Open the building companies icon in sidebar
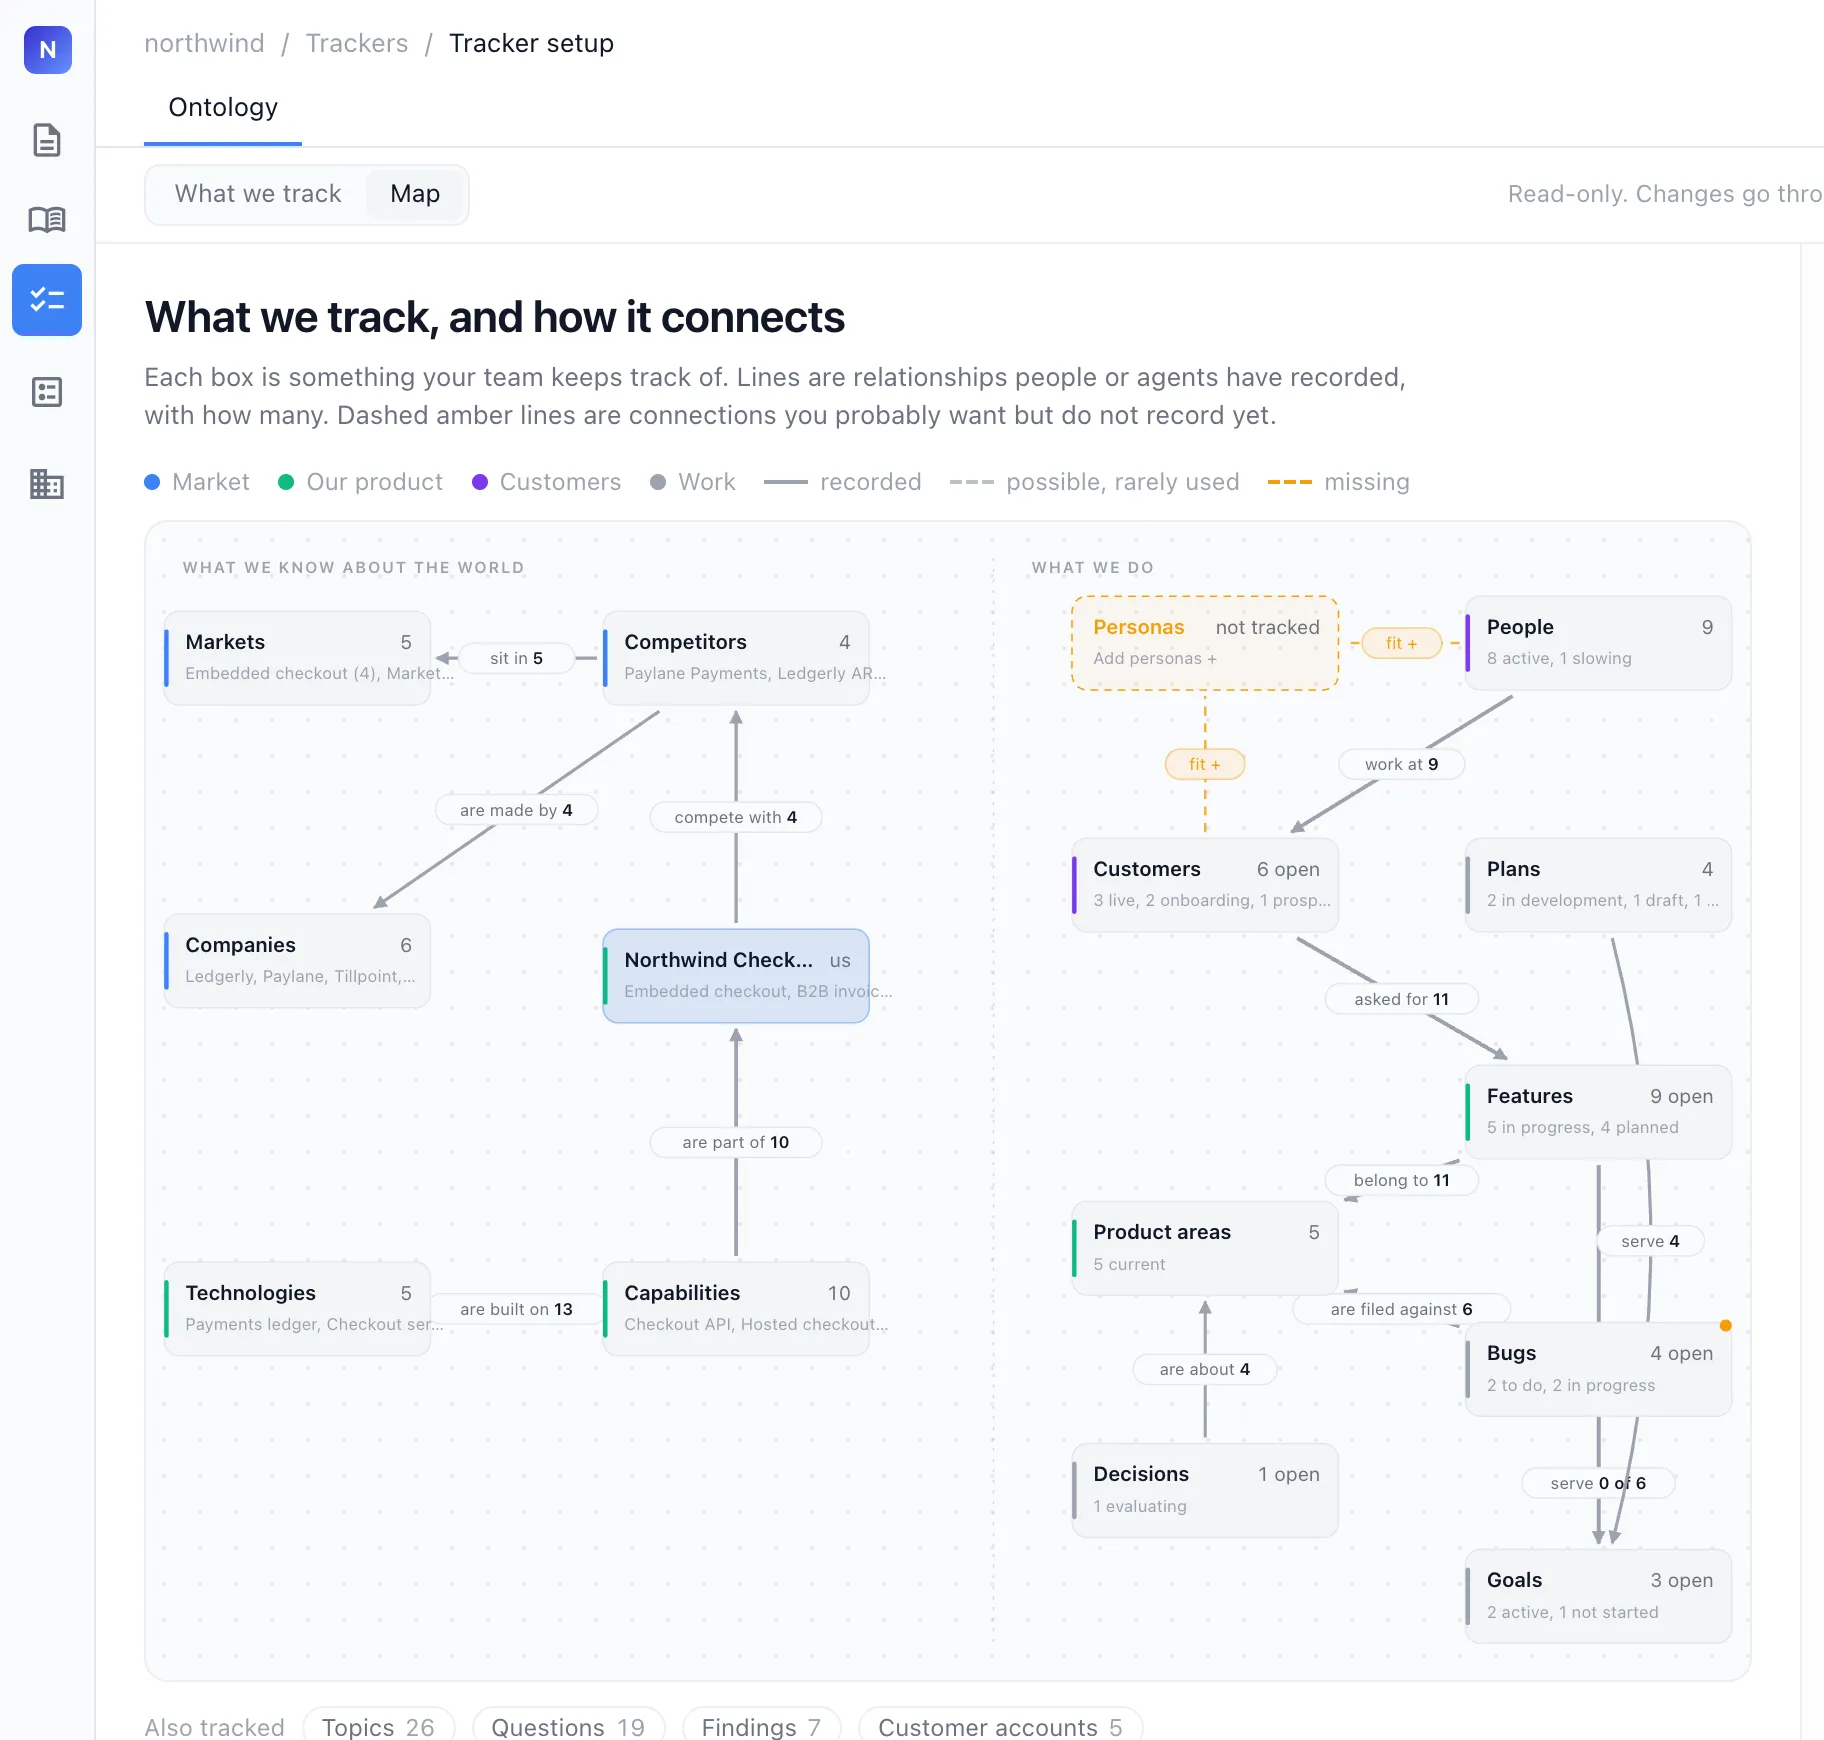The width and height of the screenshot is (1824, 1740). (47, 484)
